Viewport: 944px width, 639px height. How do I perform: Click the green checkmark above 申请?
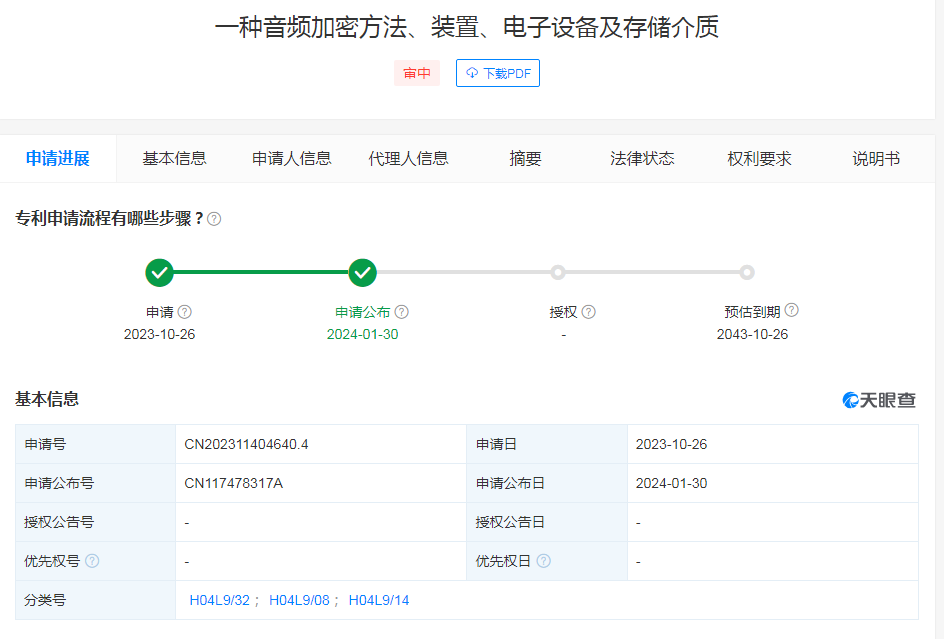160,273
